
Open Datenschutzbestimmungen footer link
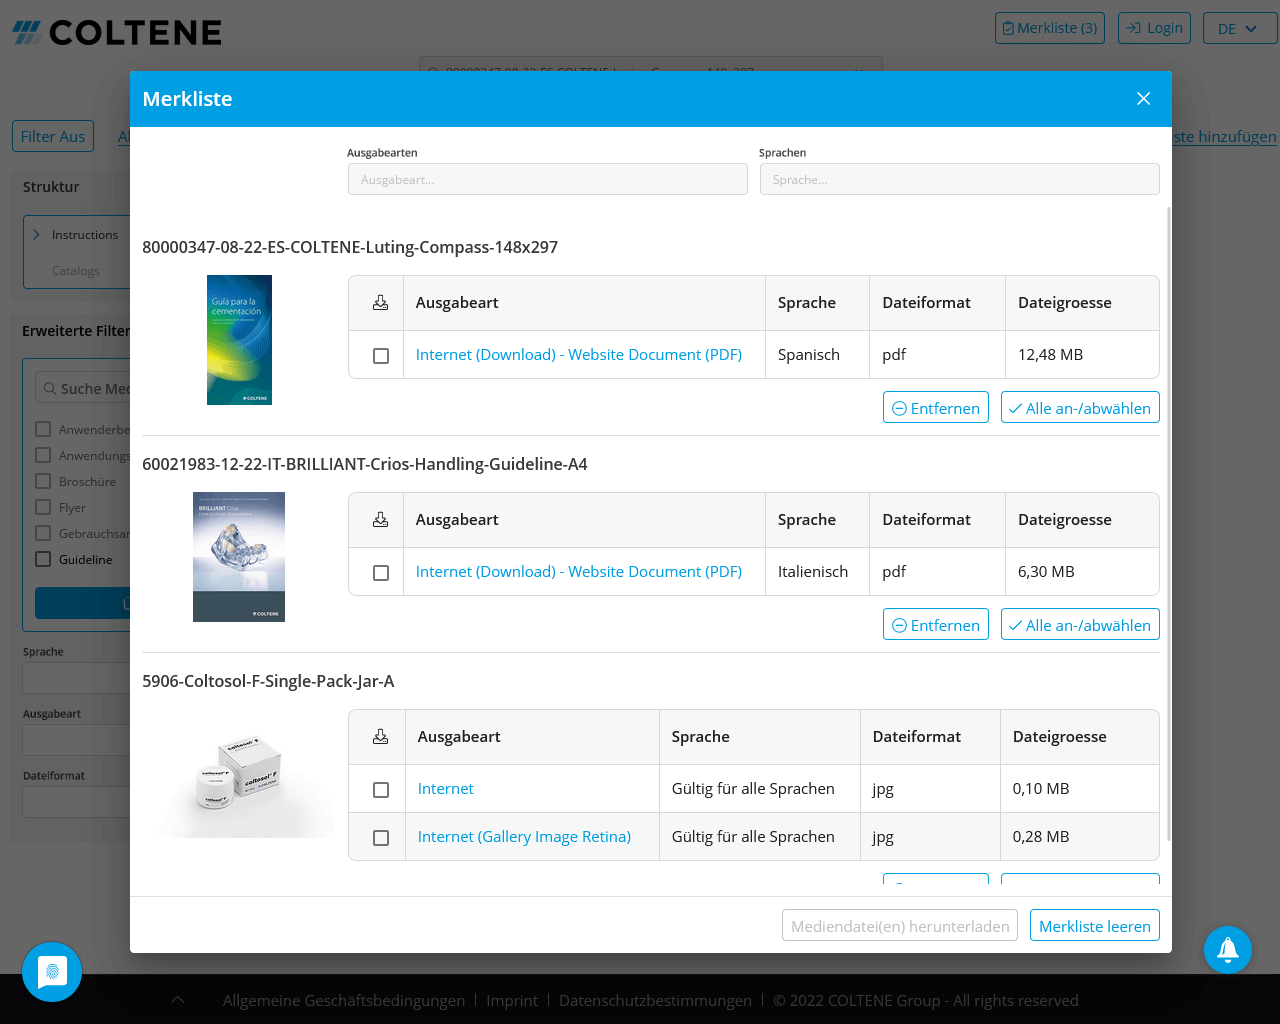pos(655,1001)
